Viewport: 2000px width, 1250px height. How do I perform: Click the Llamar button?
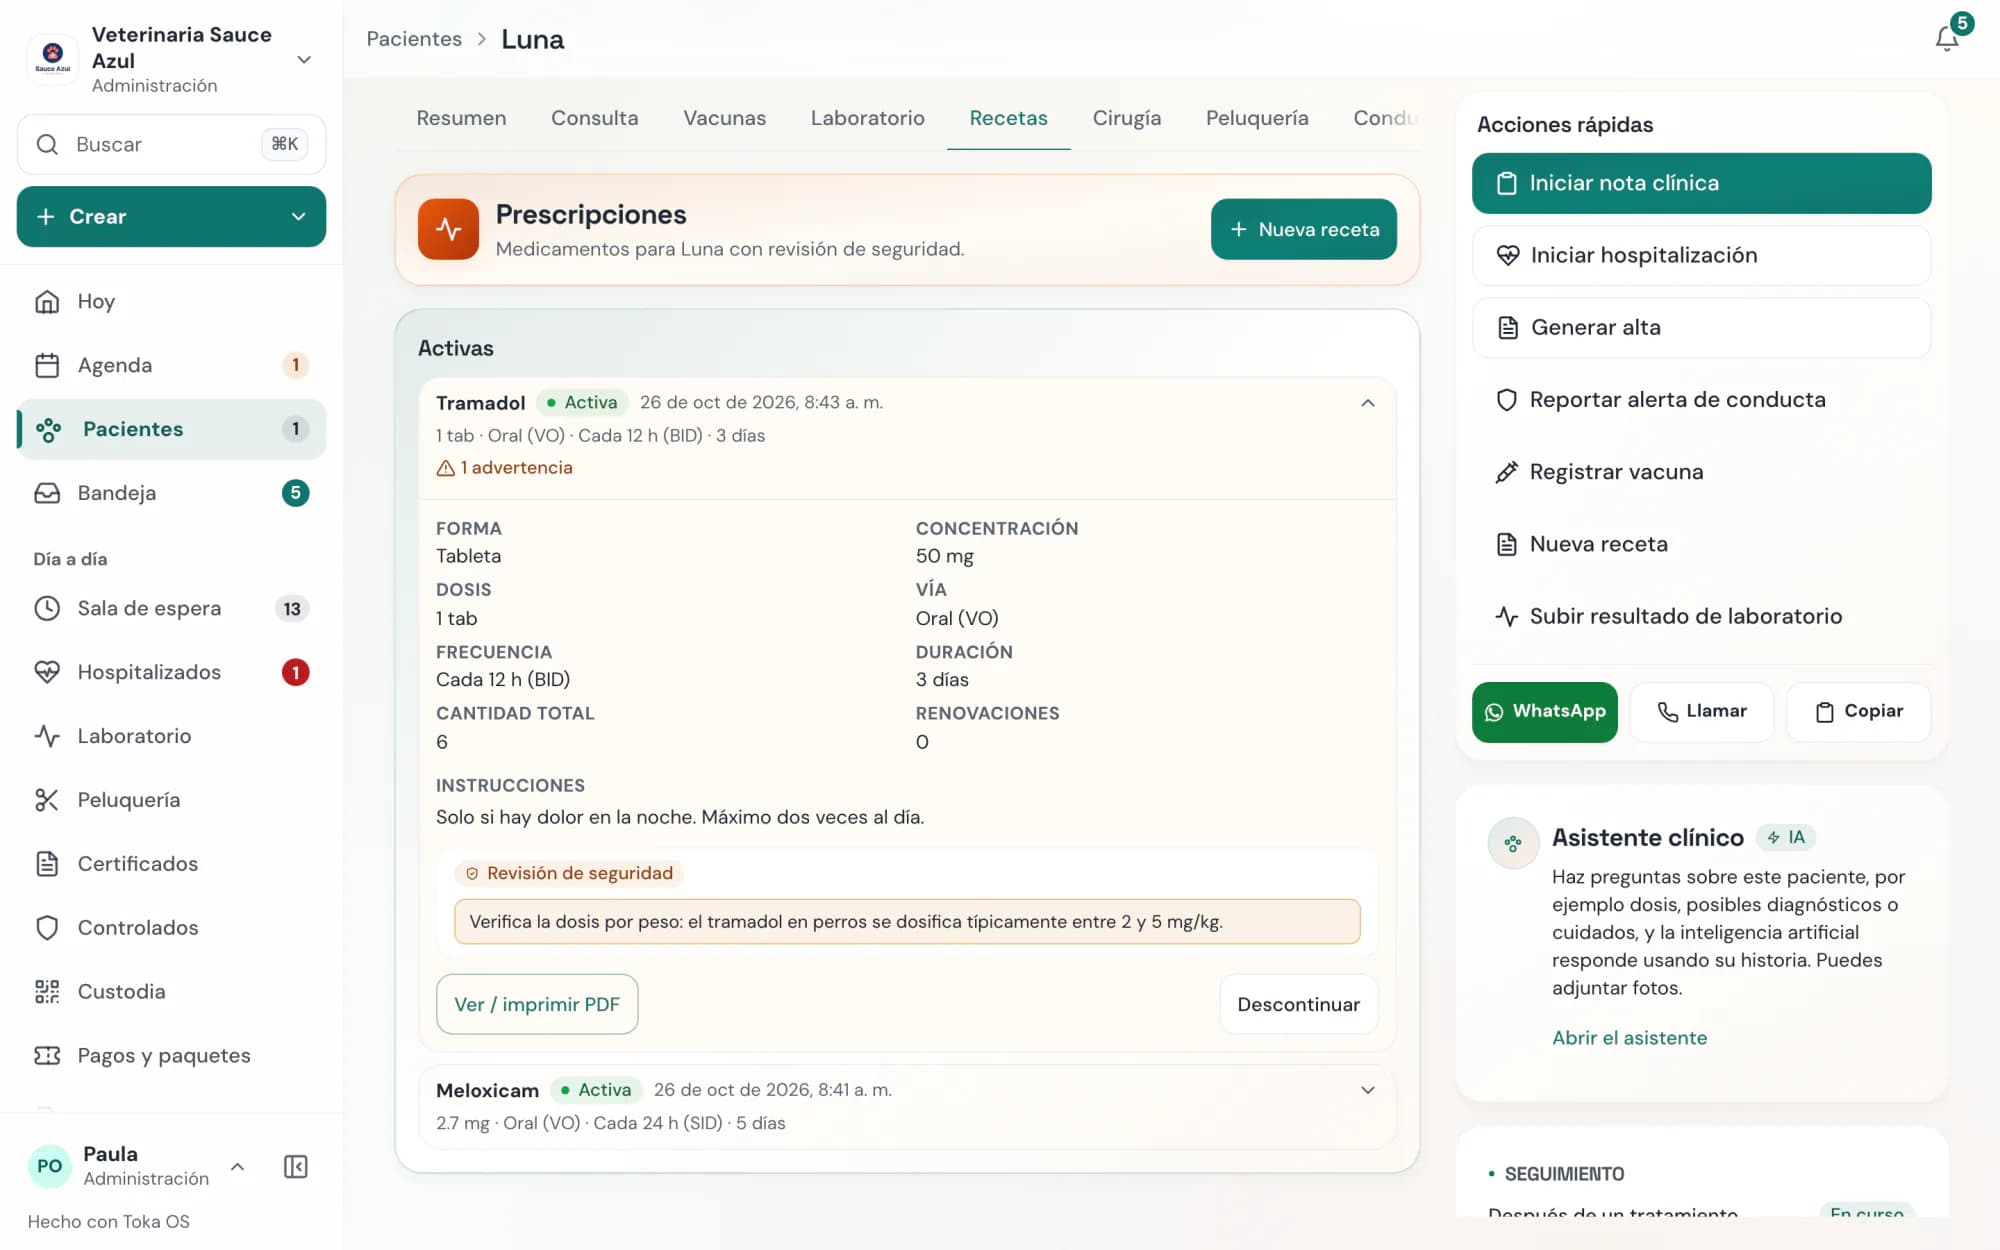1701,712
